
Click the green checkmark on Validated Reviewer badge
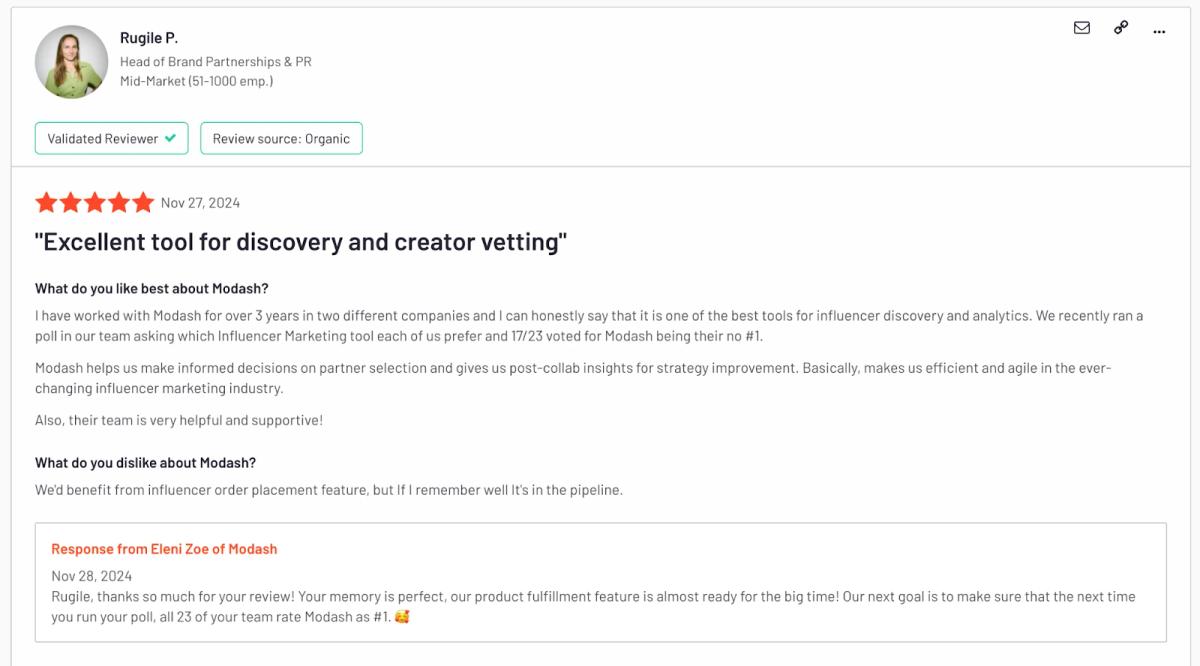point(170,138)
